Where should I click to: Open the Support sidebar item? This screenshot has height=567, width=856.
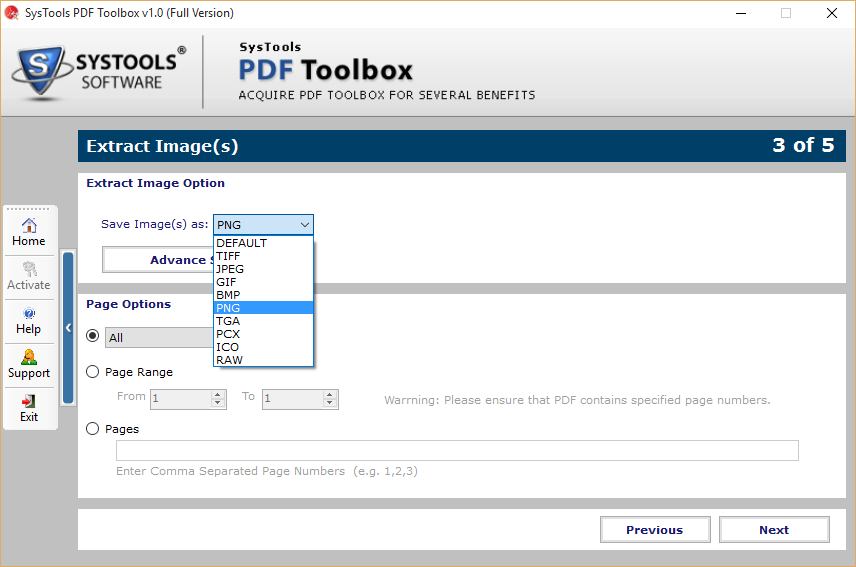[x=29, y=365]
